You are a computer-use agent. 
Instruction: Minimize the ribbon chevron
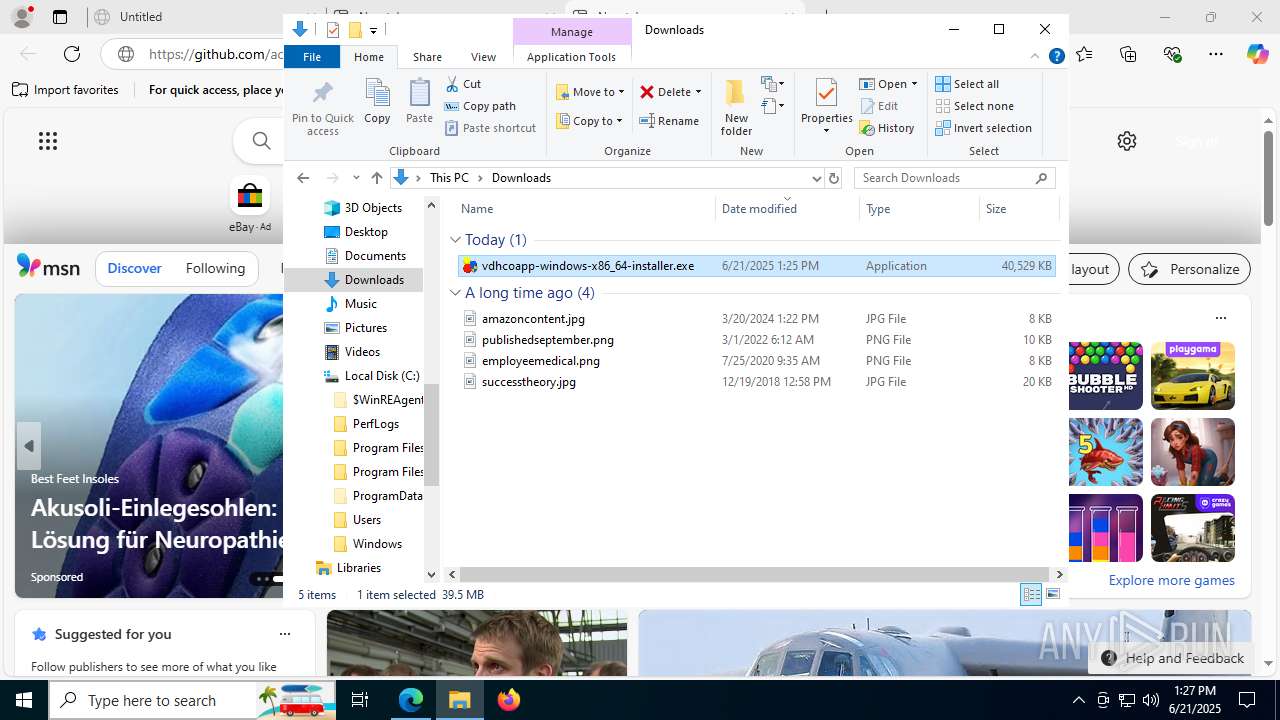1035,57
